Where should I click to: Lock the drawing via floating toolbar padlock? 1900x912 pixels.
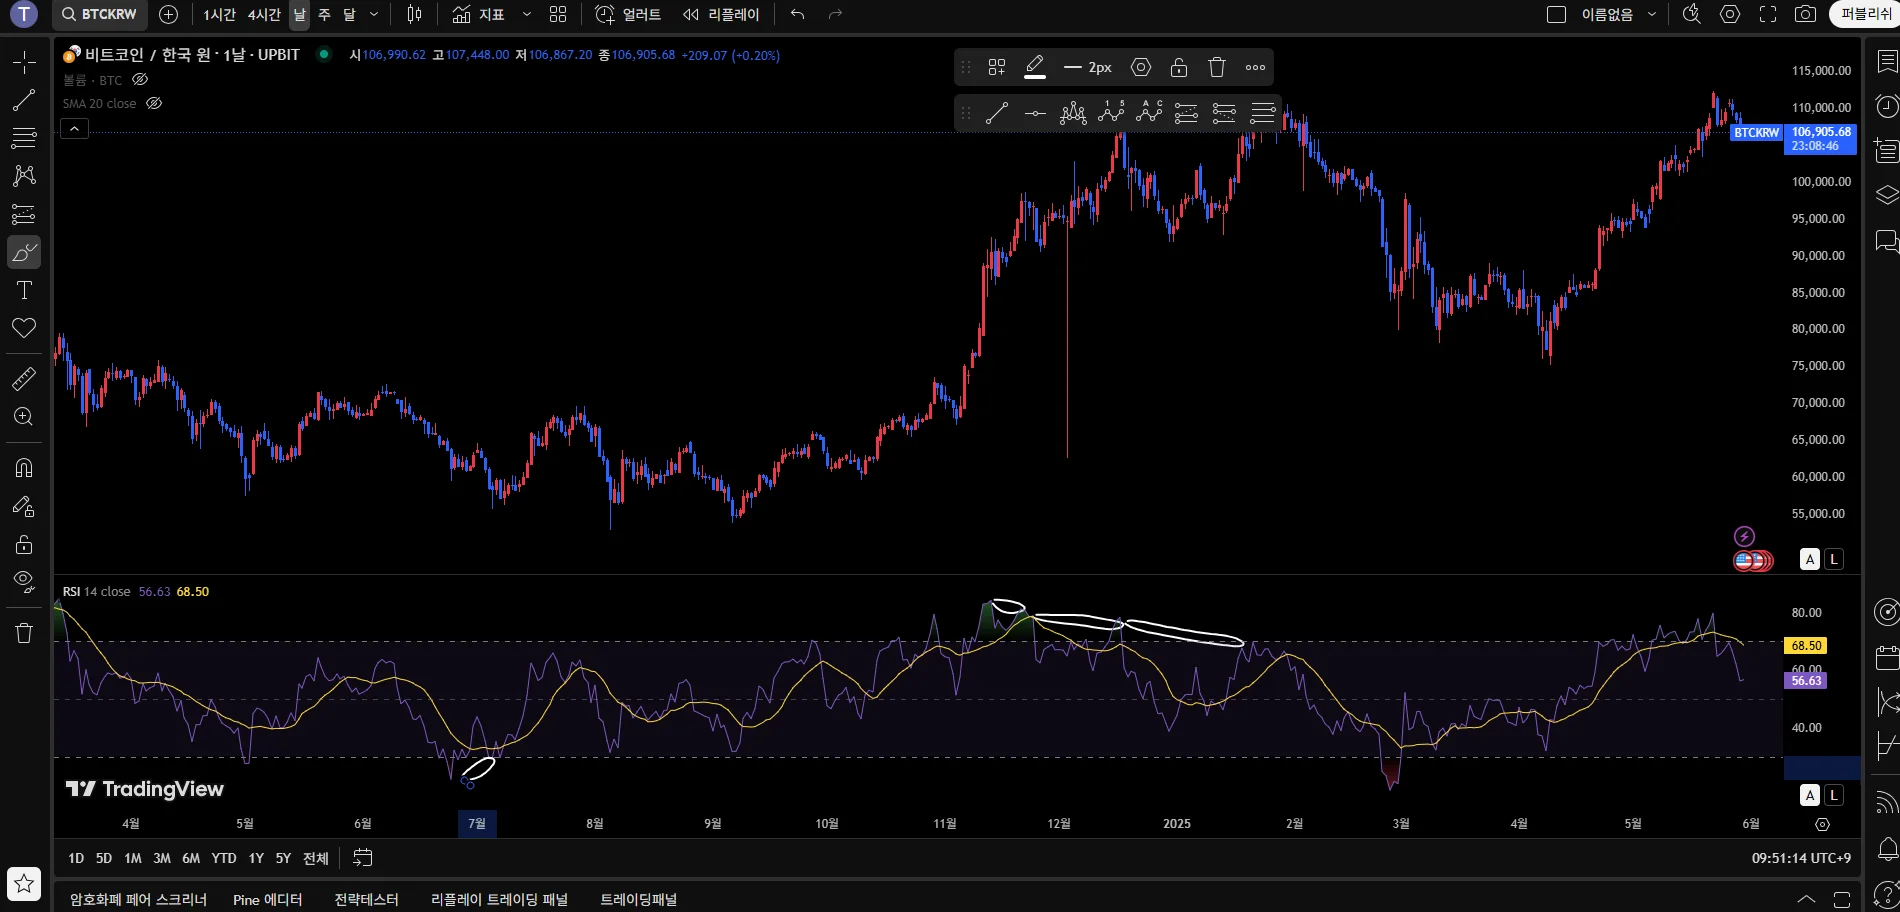click(x=1178, y=67)
